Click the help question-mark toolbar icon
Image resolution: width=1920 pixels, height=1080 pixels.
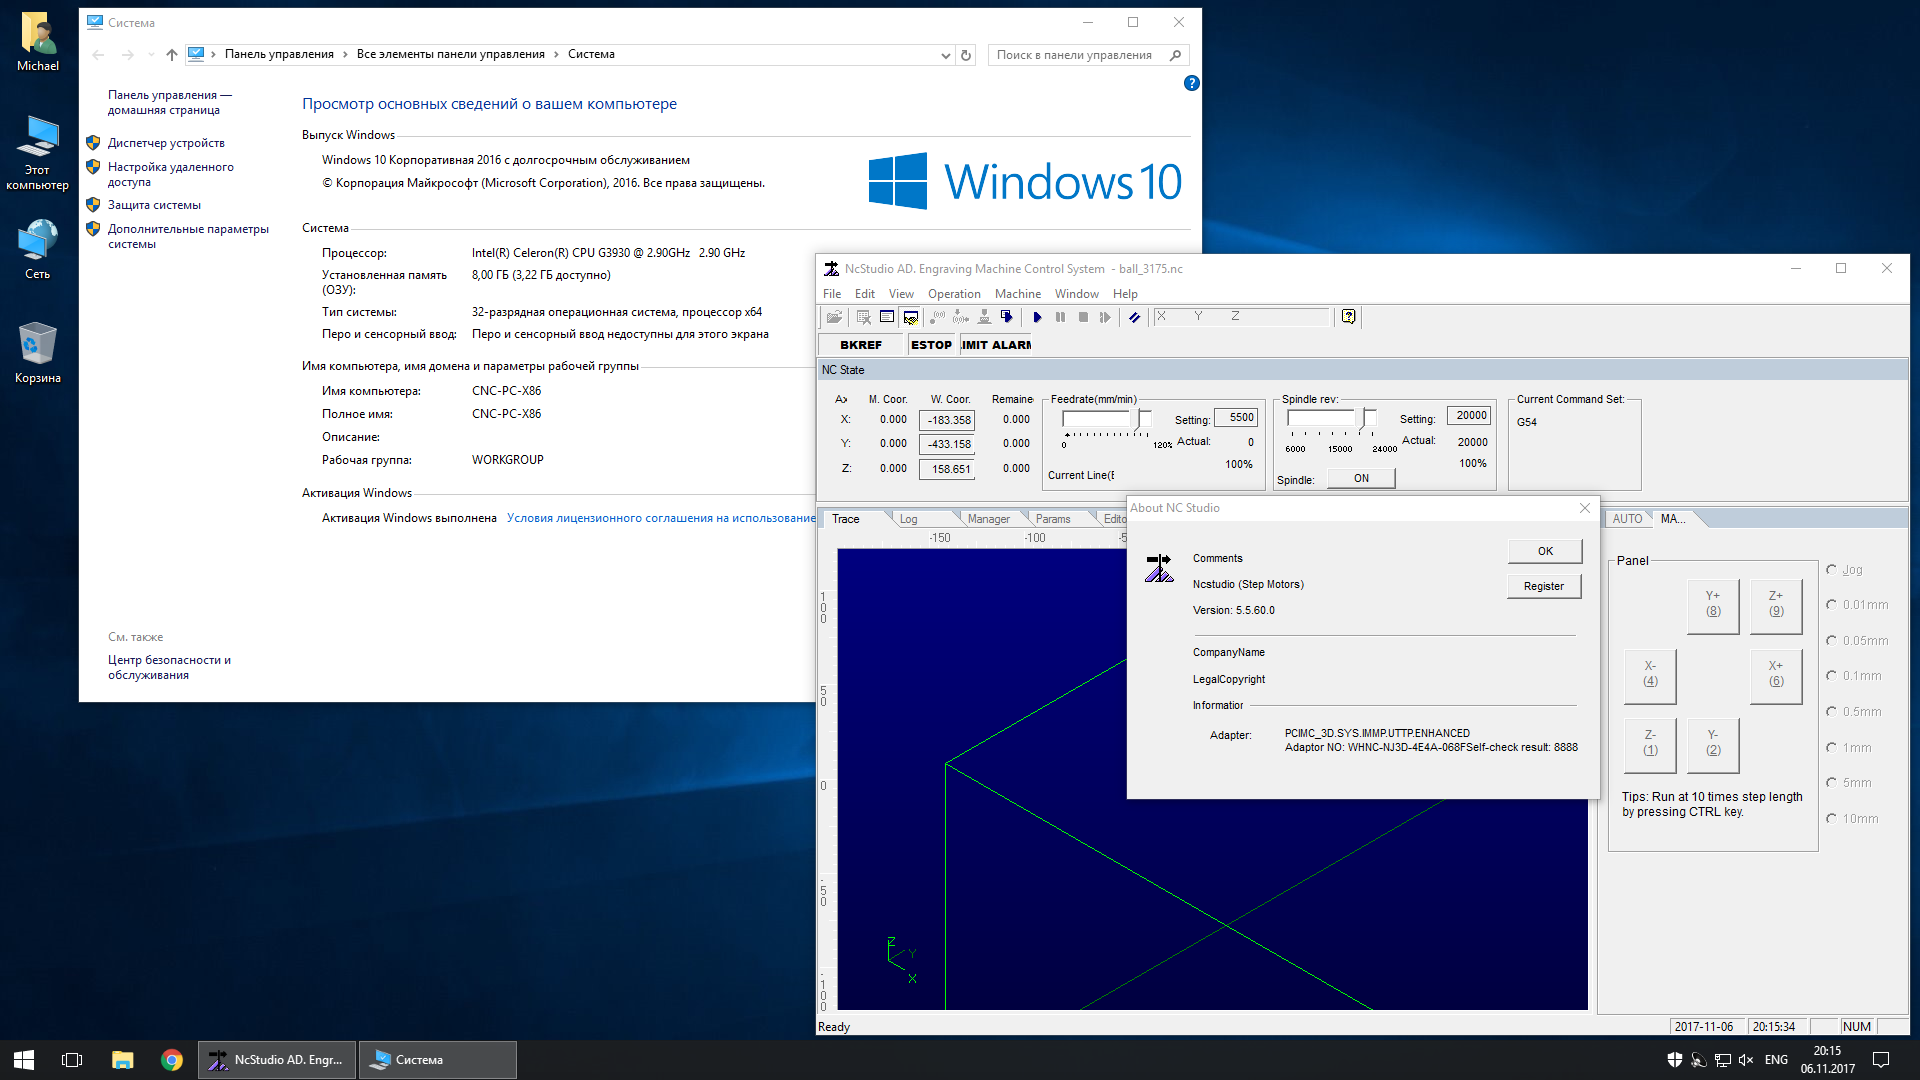[1348, 317]
